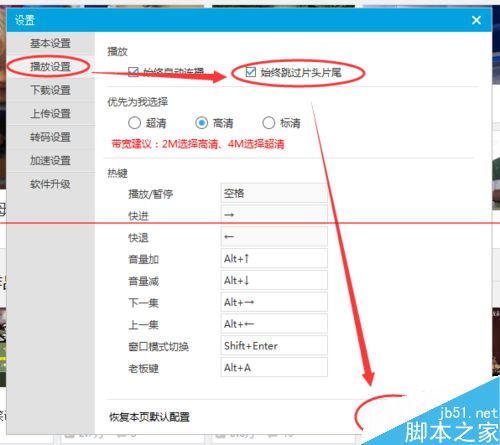Open the 基本设置 tab
Screen dimensions: 500x445
pyautogui.click(x=50, y=43)
